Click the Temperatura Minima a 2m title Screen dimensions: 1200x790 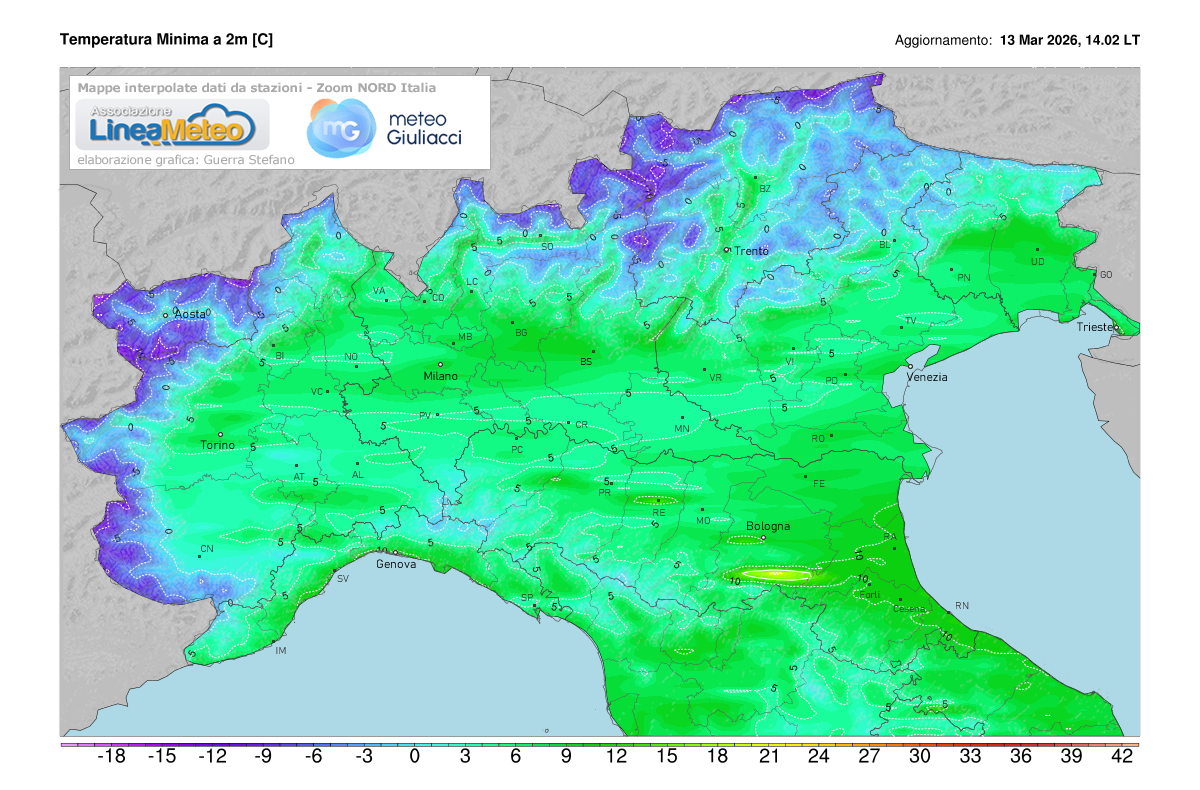pyautogui.click(x=168, y=40)
